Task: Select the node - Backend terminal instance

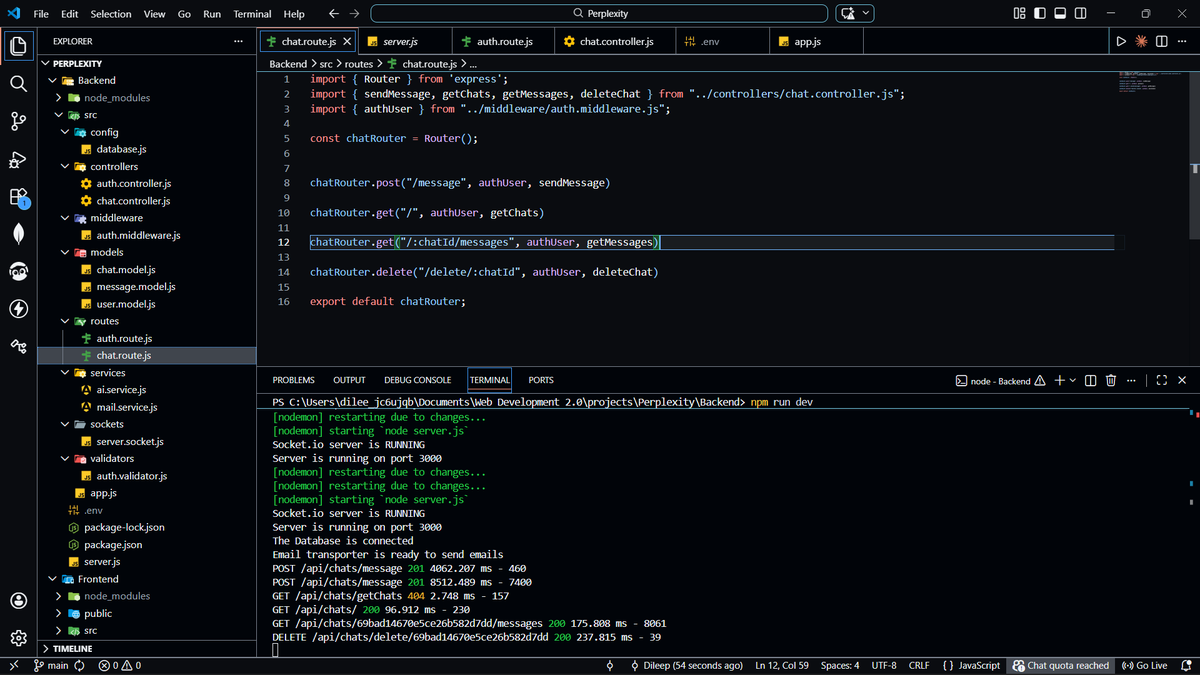Action: tap(1001, 380)
